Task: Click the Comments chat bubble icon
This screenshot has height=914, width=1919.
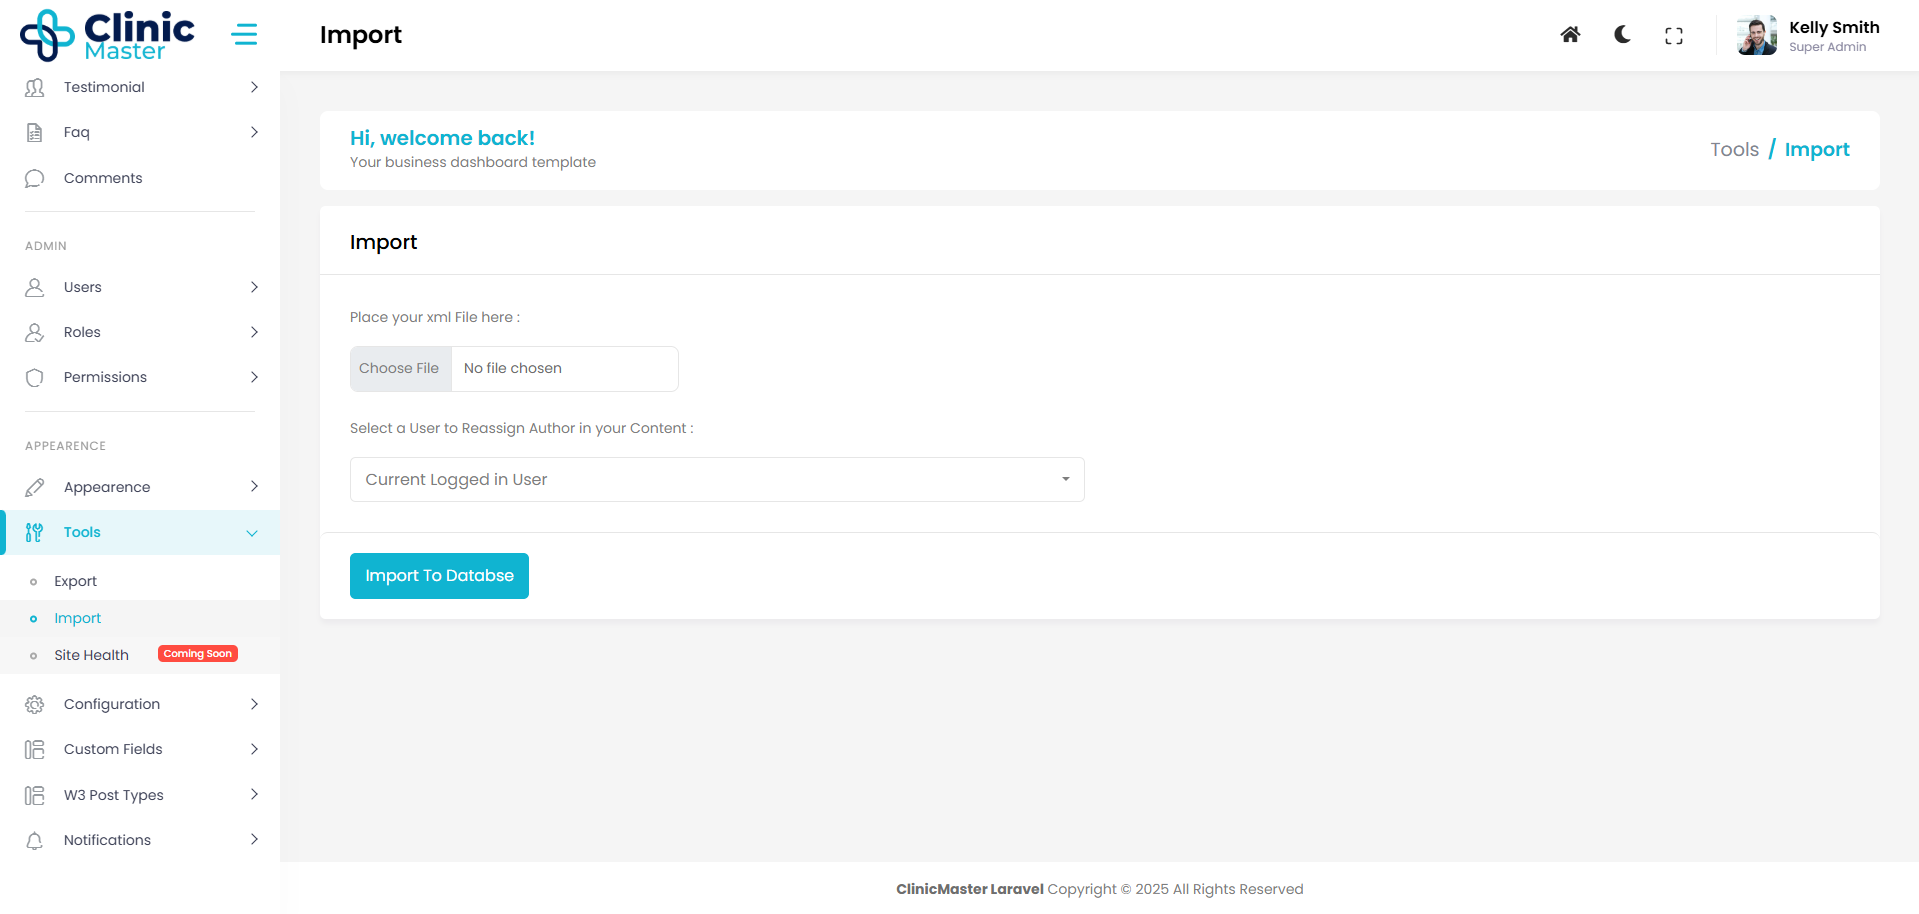Action: [x=35, y=178]
